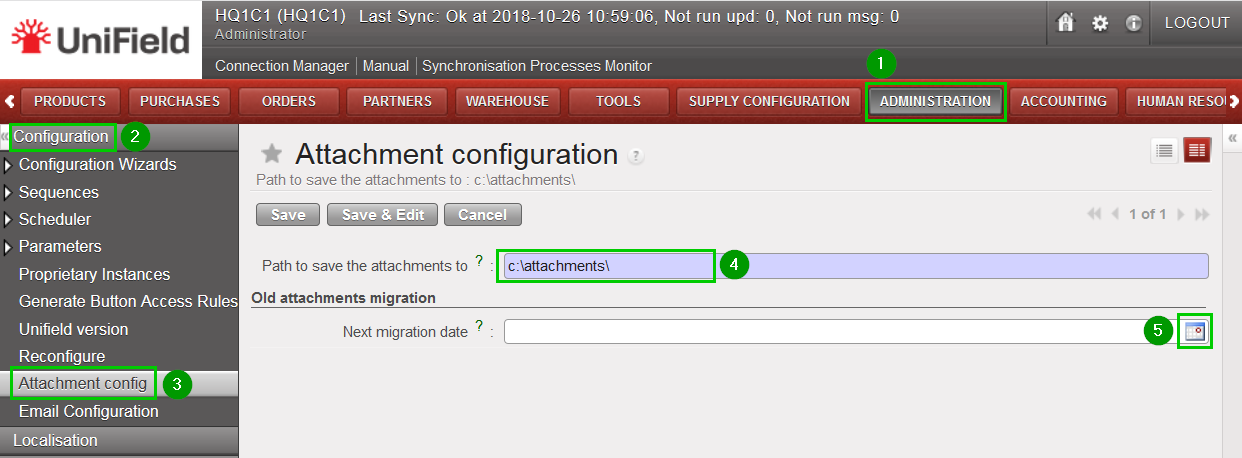The height and width of the screenshot is (458, 1242).
Task: Go to first record arrow
Action: pos(1093,214)
